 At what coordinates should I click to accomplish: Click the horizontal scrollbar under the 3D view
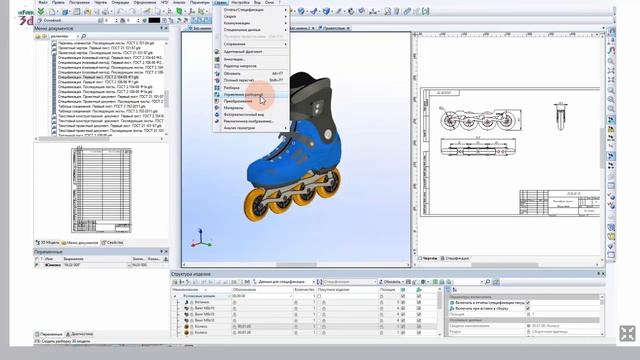pyautogui.click(x=296, y=264)
